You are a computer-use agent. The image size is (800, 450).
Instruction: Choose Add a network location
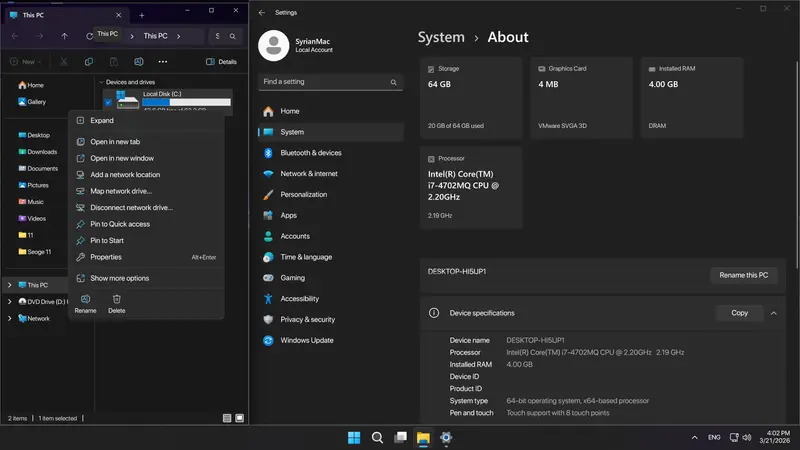(x=146, y=174)
